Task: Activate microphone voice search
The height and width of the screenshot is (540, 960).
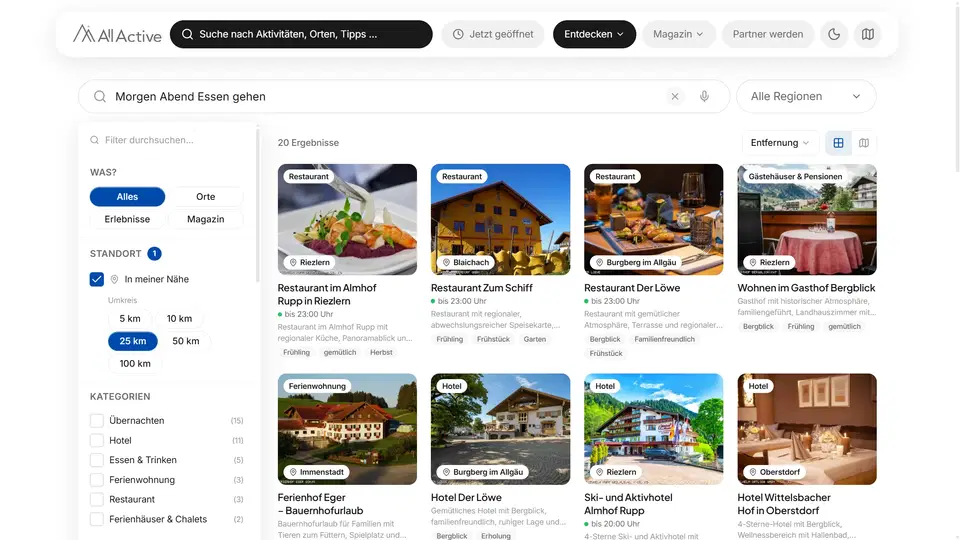Action: 704,96
